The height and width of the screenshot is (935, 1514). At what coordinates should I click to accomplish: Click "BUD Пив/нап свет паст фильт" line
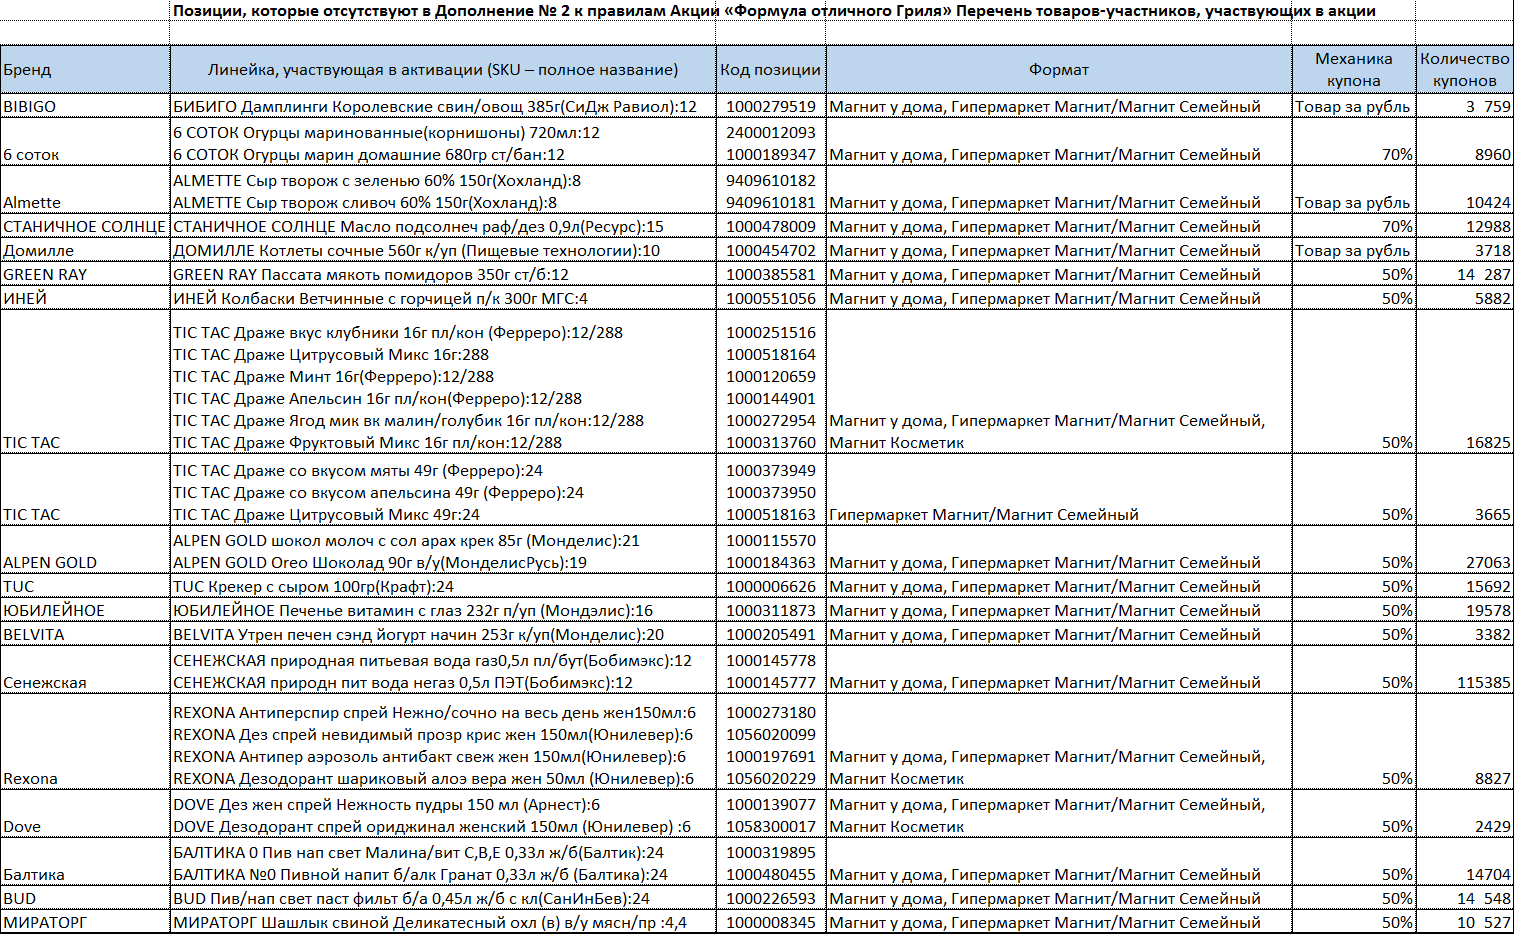(x=411, y=898)
